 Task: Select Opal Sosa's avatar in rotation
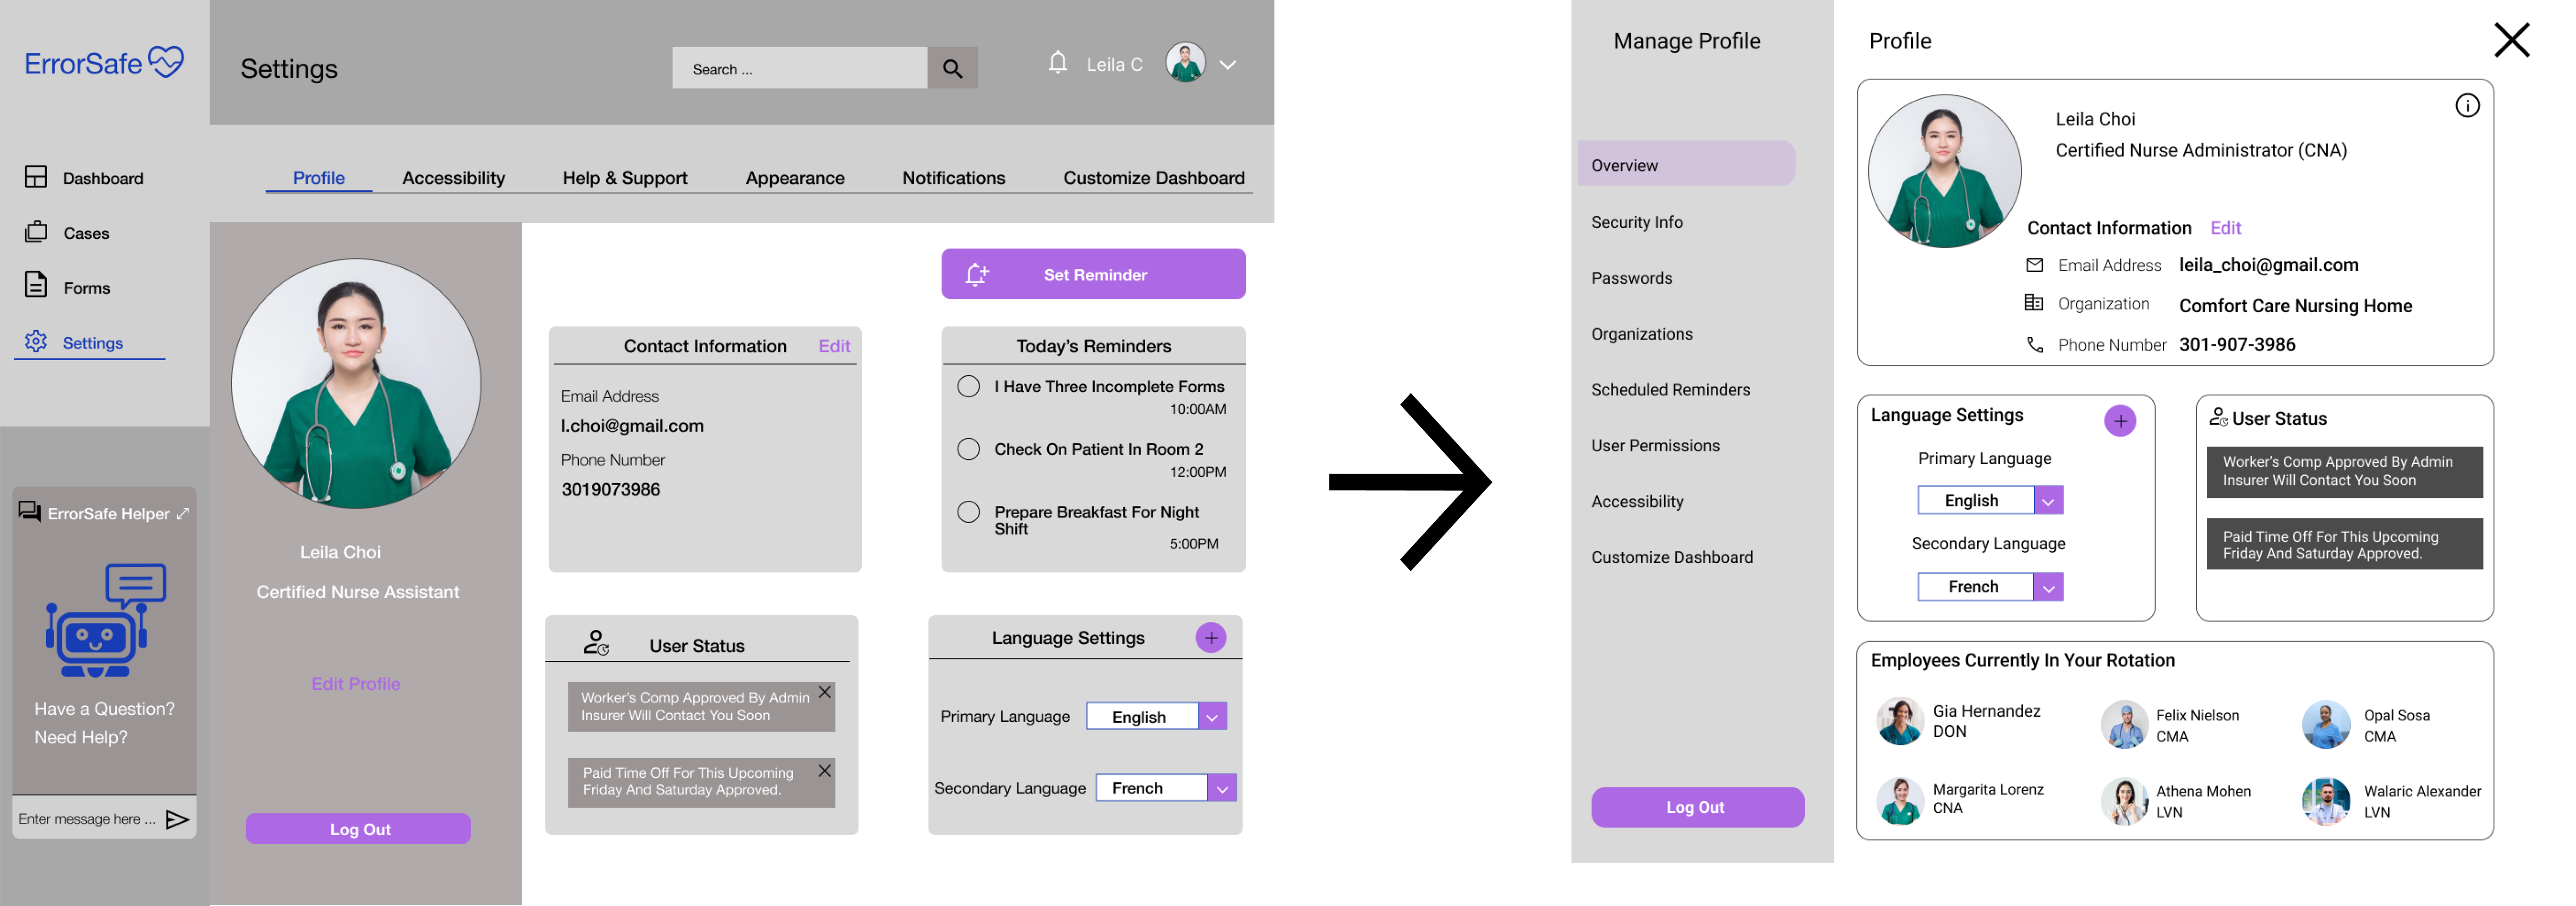coord(2326,725)
